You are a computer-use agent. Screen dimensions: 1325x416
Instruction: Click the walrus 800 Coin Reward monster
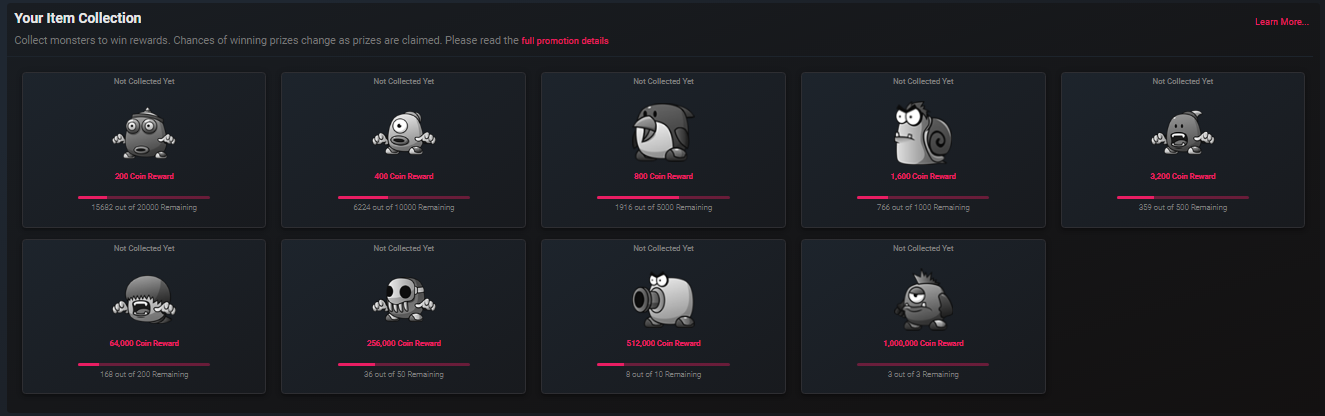coord(663,133)
